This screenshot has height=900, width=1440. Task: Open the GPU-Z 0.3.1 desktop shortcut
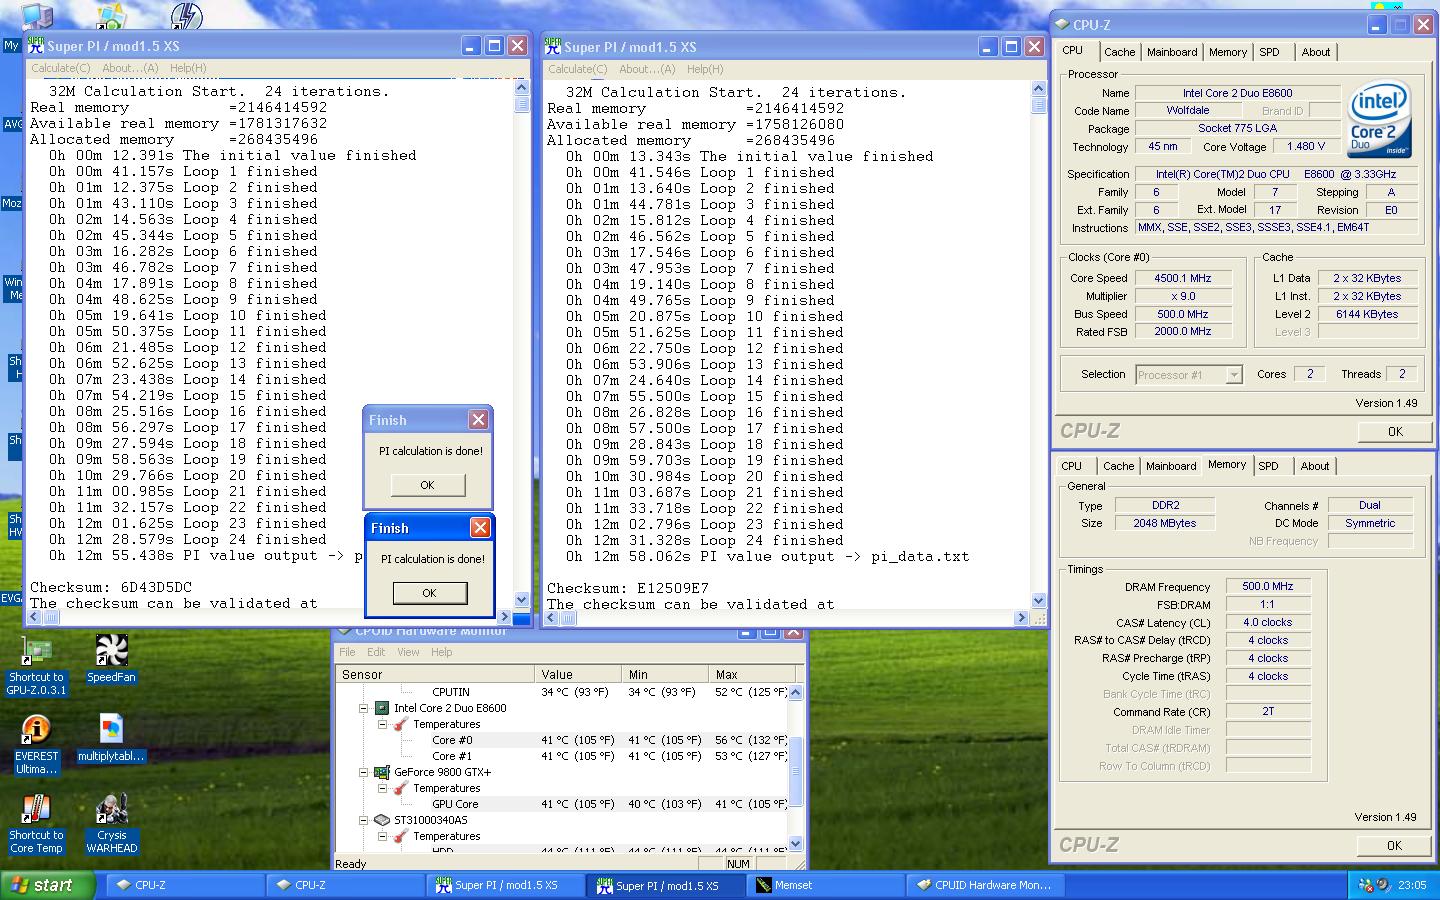point(36,653)
